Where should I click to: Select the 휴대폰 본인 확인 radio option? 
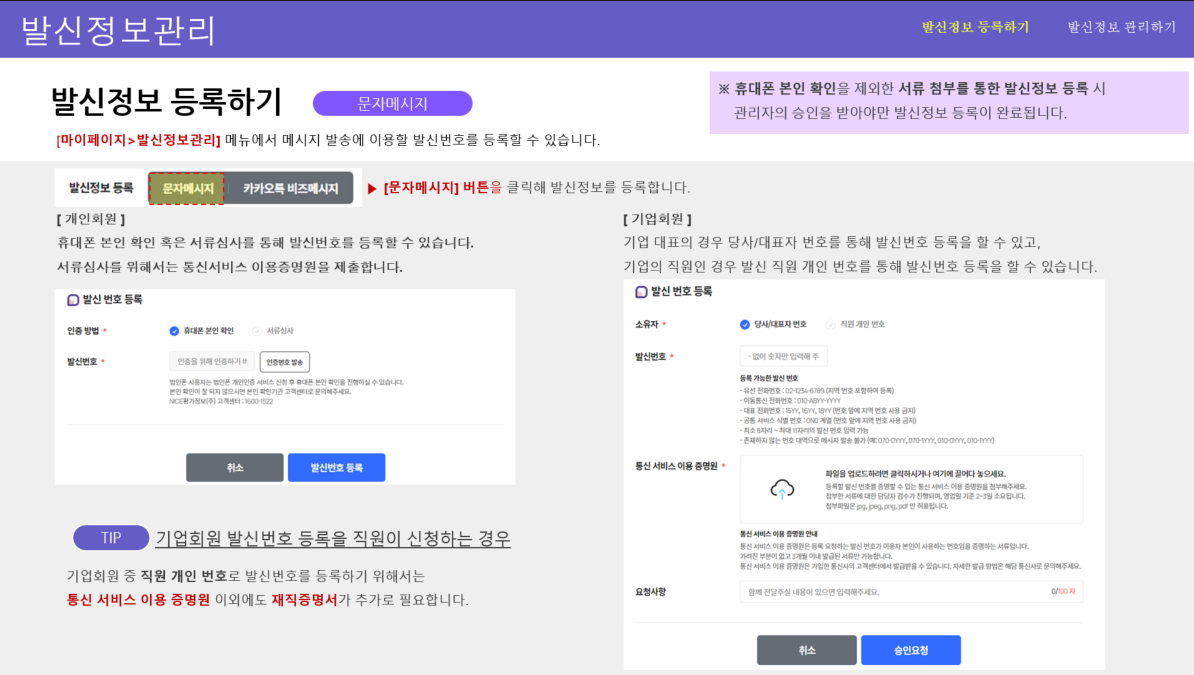[x=174, y=330]
